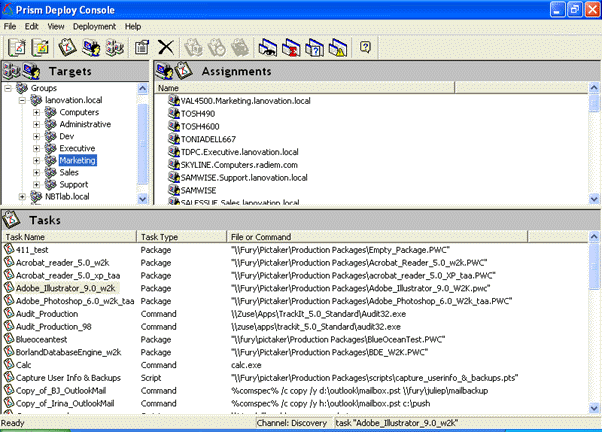Select the Acrobat_reader_5.0_xp_taa task

68,275
